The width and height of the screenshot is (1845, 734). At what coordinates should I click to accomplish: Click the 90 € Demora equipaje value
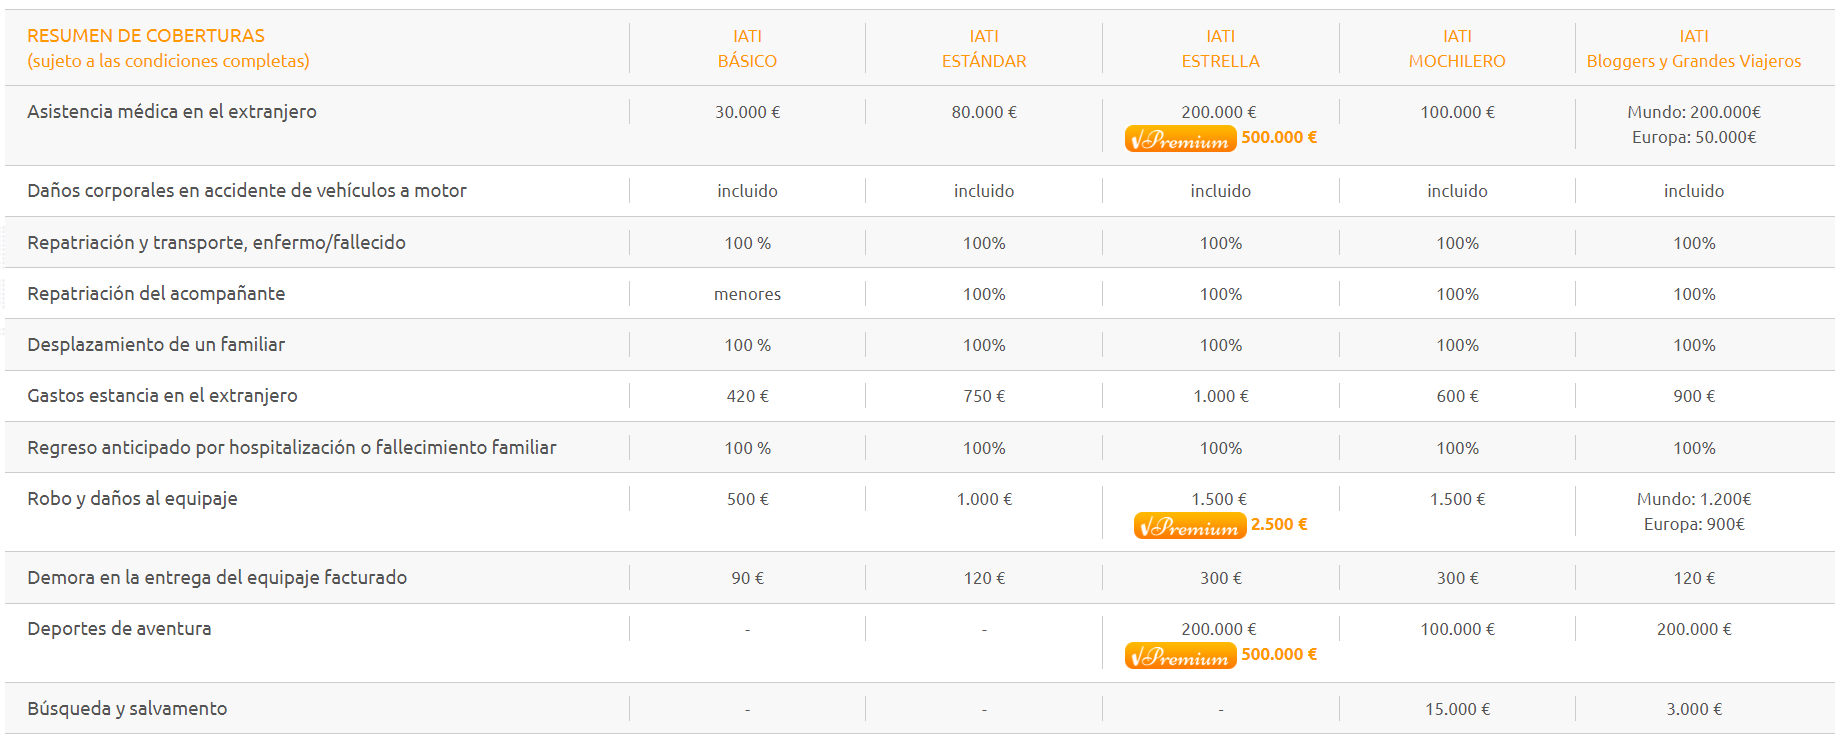(747, 579)
